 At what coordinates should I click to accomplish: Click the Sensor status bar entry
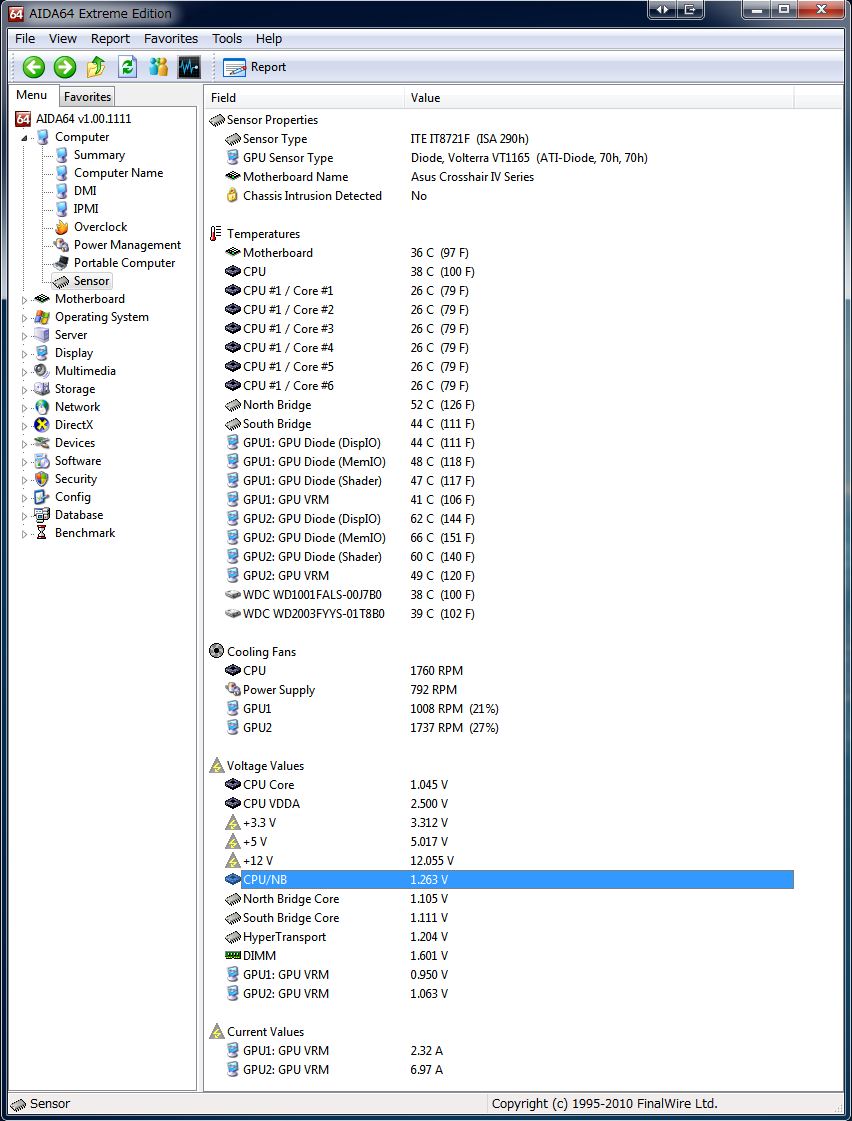(40, 1104)
